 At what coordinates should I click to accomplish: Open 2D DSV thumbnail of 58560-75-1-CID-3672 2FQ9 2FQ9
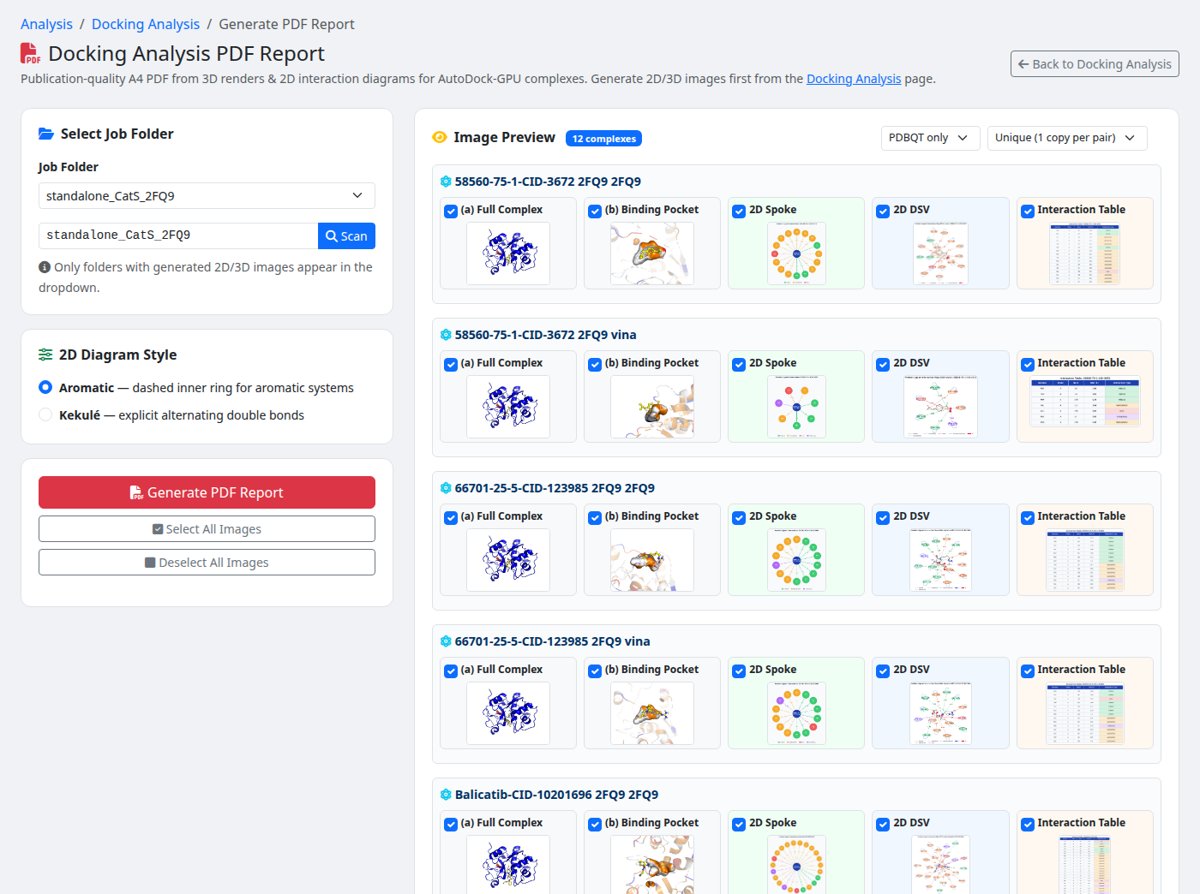click(940, 253)
